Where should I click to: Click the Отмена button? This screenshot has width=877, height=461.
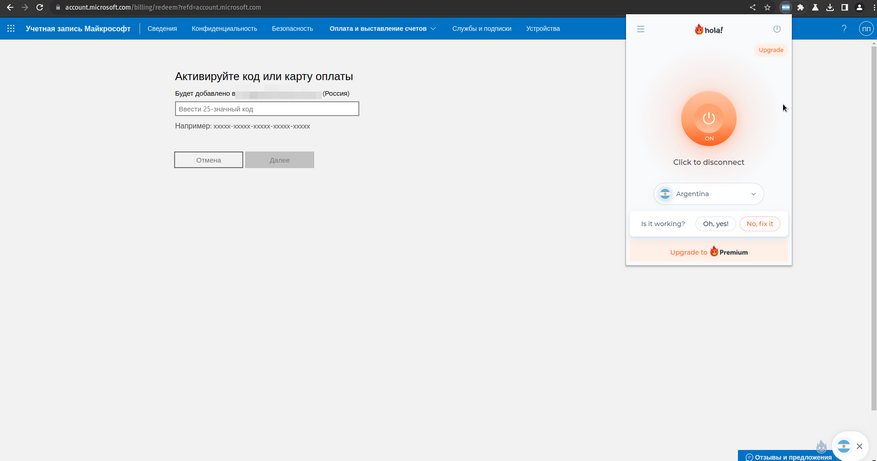(209, 160)
